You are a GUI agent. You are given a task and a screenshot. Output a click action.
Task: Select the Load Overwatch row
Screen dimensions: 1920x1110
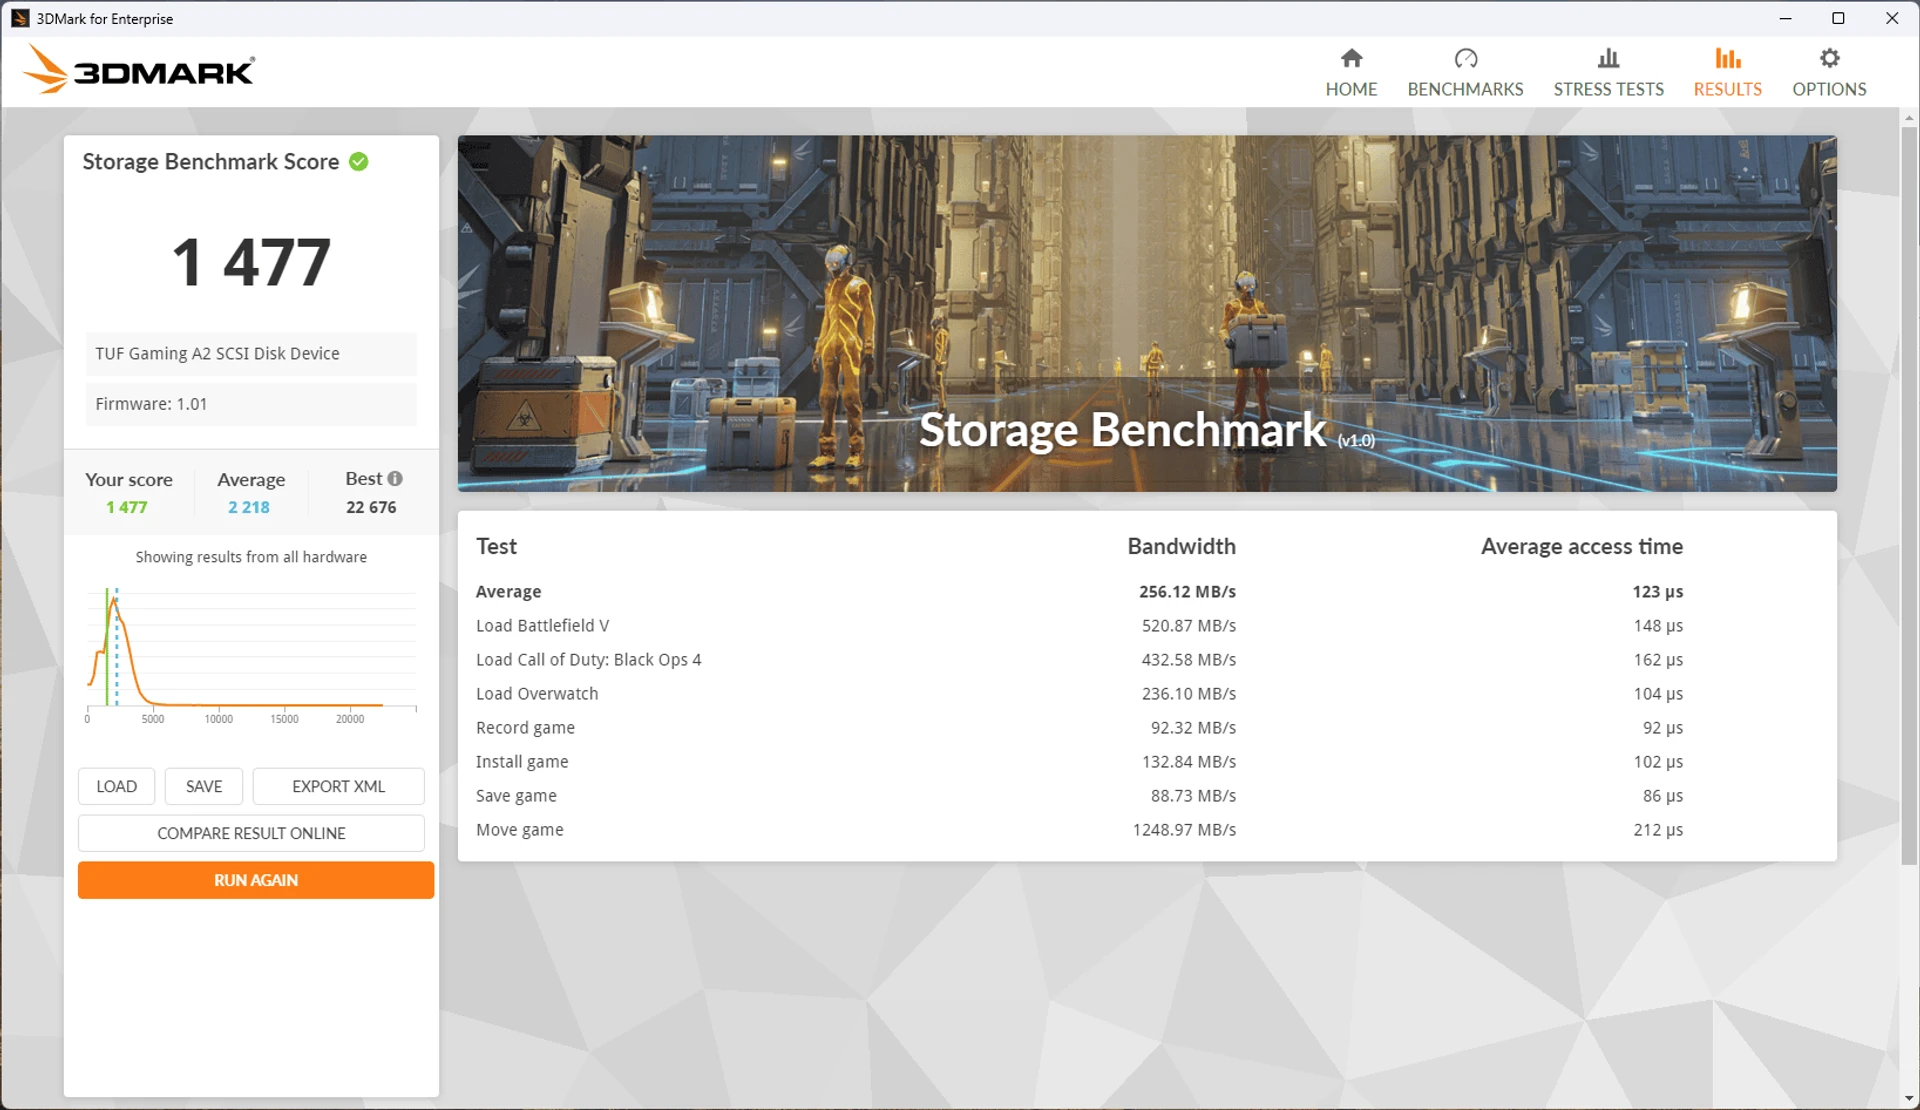(1147, 694)
